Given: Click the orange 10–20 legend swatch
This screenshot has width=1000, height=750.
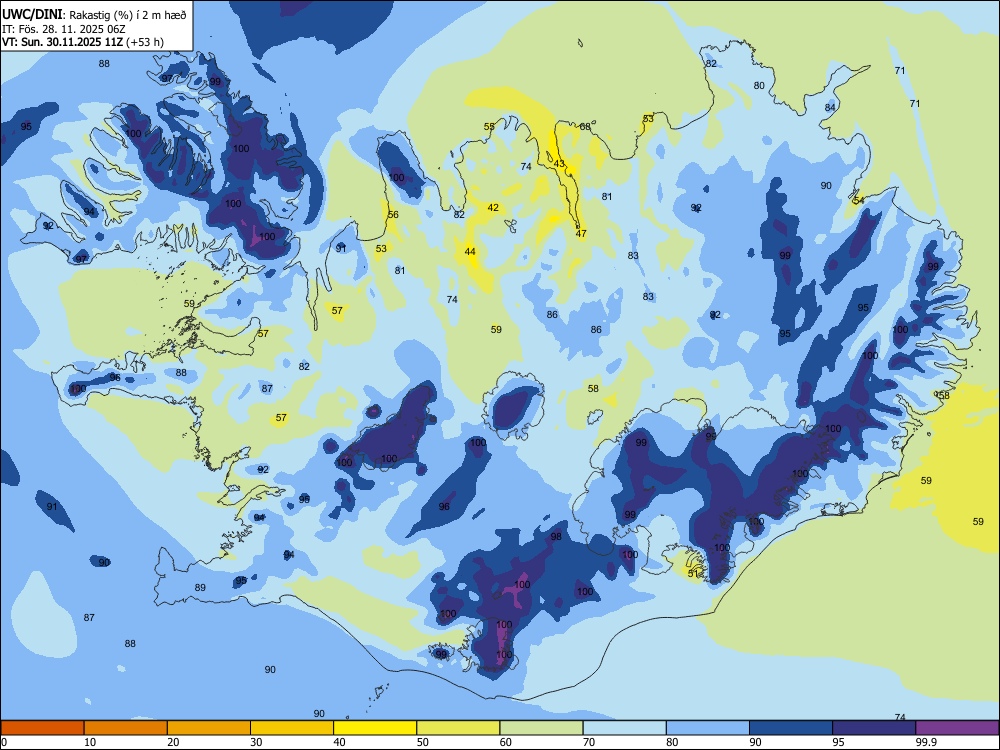Looking at the screenshot, I should pyautogui.click(x=126, y=728).
